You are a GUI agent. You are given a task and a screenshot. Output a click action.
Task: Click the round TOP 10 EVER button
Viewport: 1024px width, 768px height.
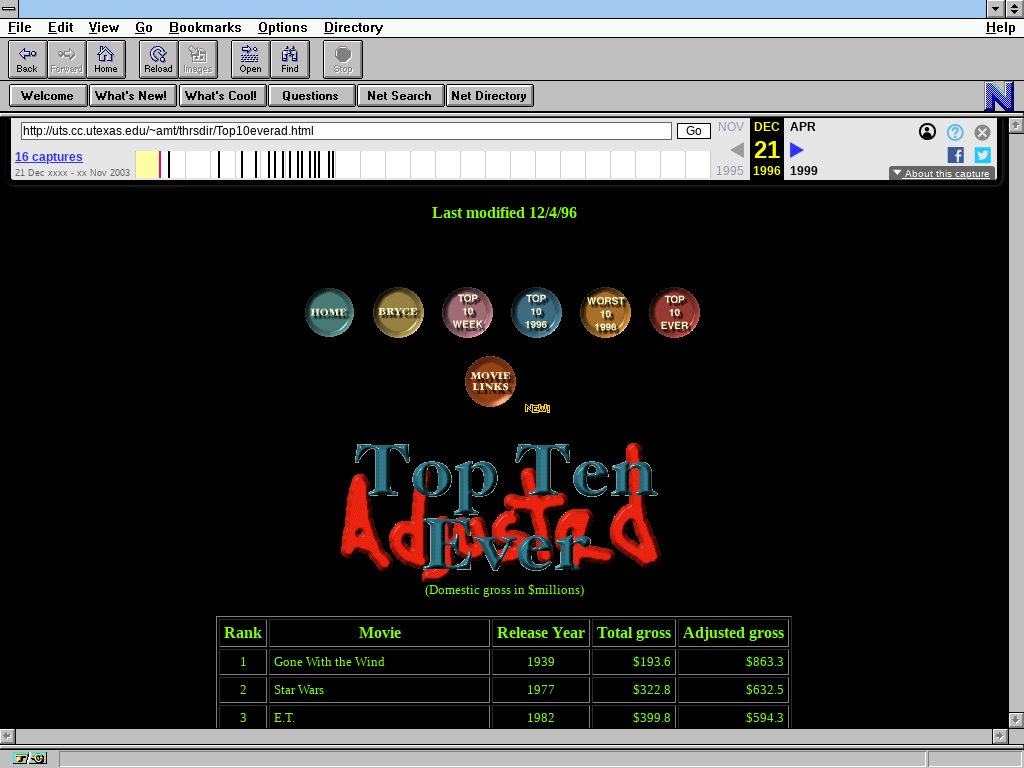click(x=675, y=312)
